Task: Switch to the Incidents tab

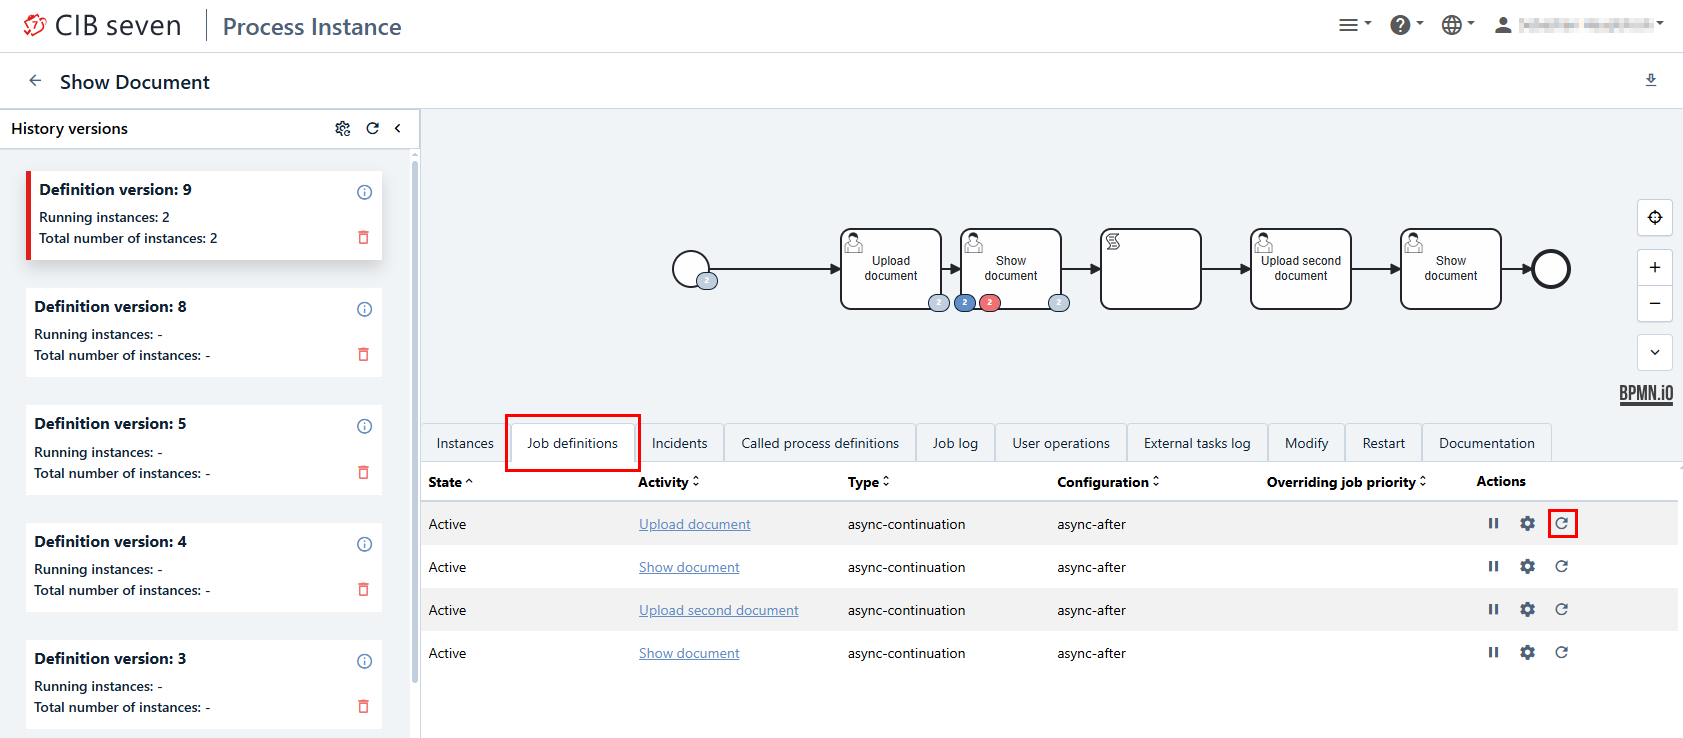Action: pos(679,443)
